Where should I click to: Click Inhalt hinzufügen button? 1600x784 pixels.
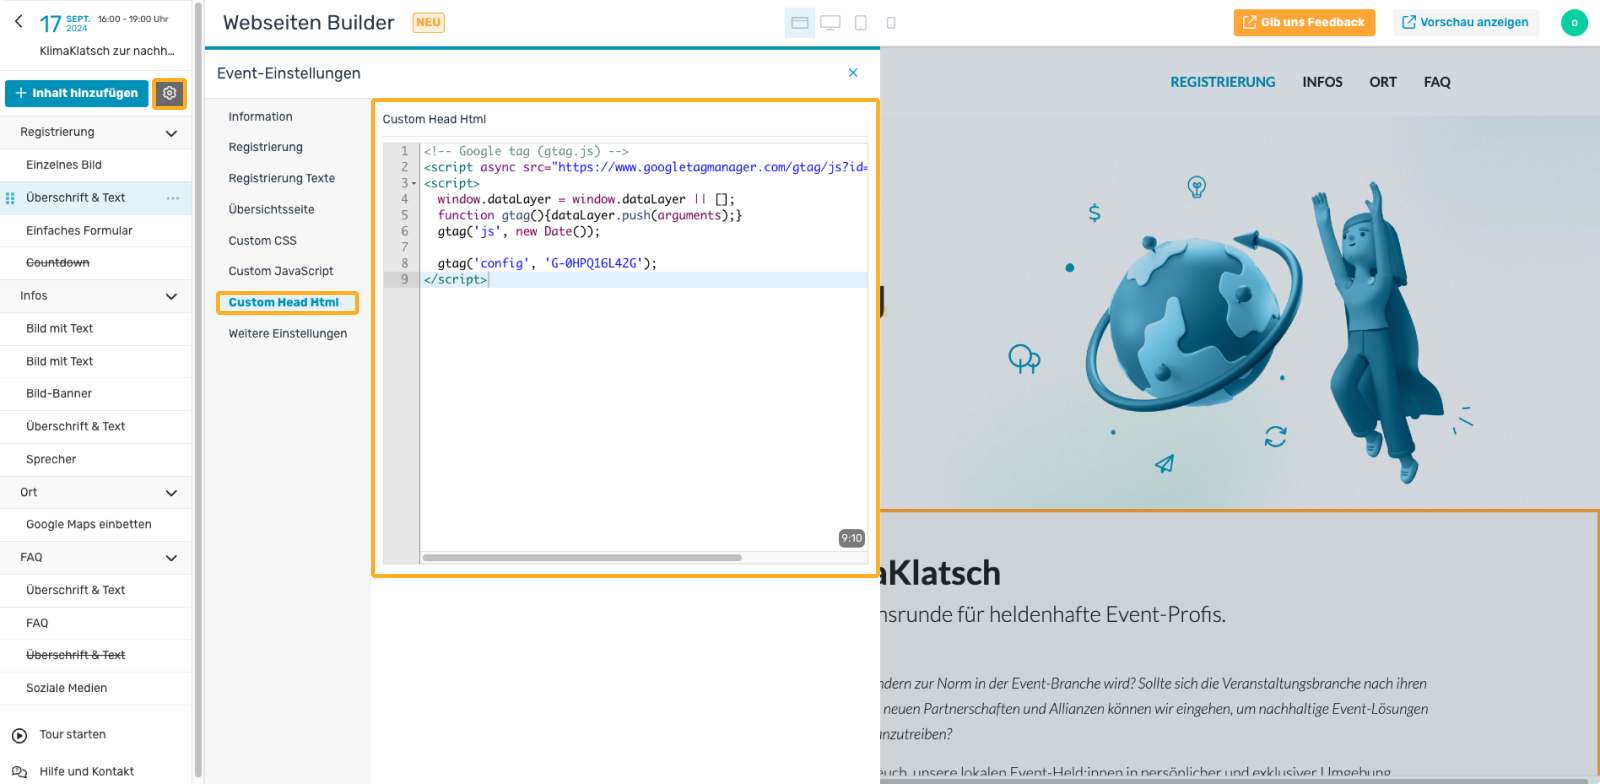(x=77, y=93)
